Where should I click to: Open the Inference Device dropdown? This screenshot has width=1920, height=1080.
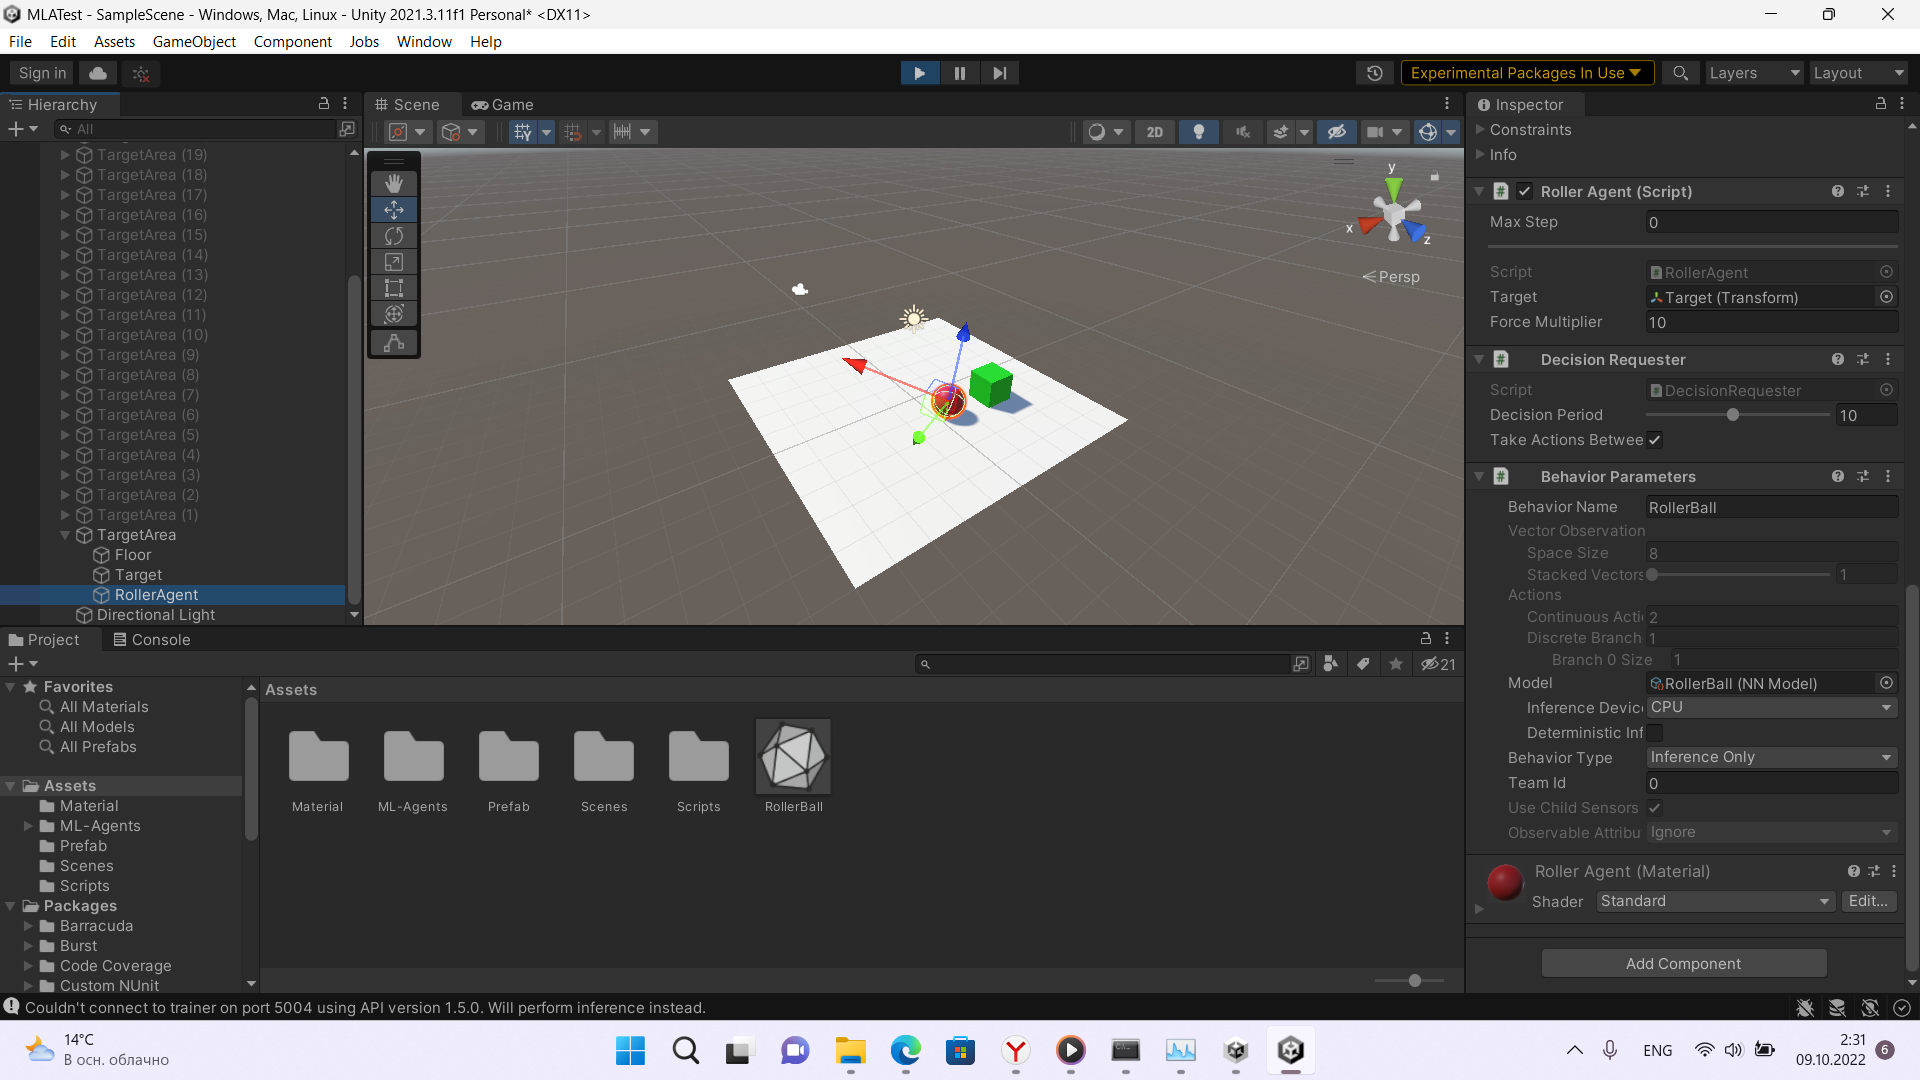click(x=1771, y=707)
